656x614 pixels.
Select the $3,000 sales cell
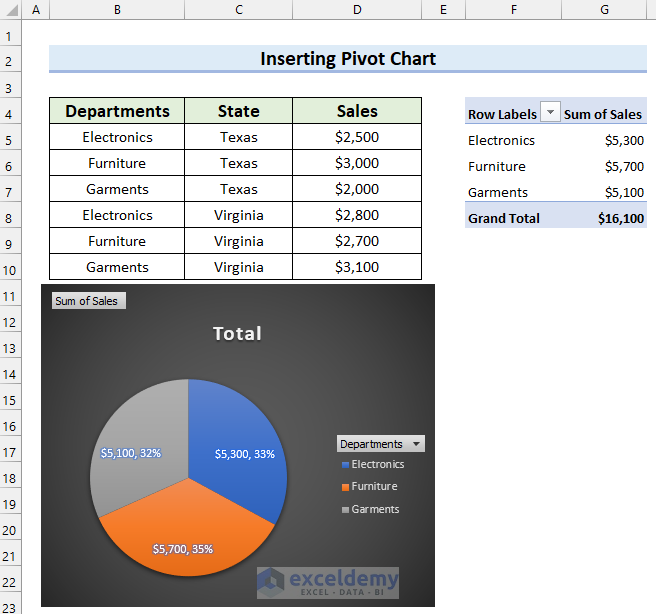[357, 163]
